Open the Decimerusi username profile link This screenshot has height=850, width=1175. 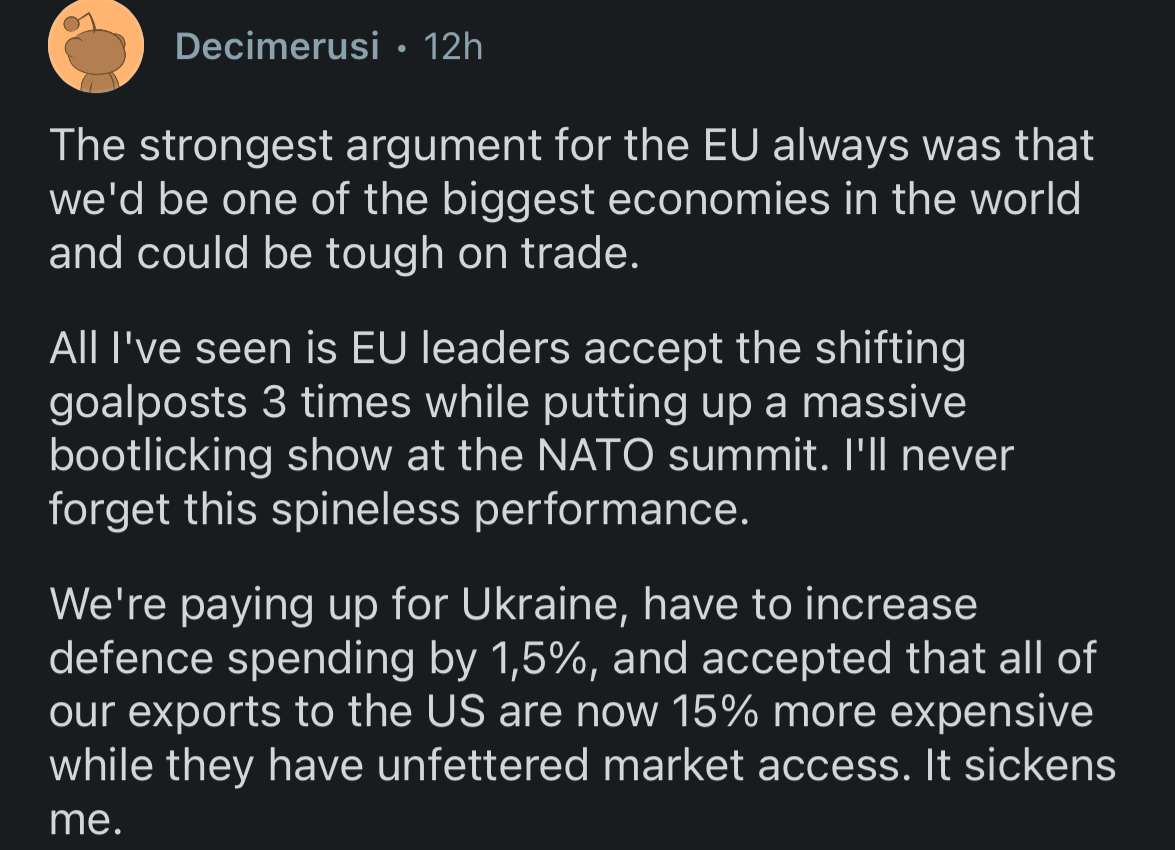click(277, 46)
